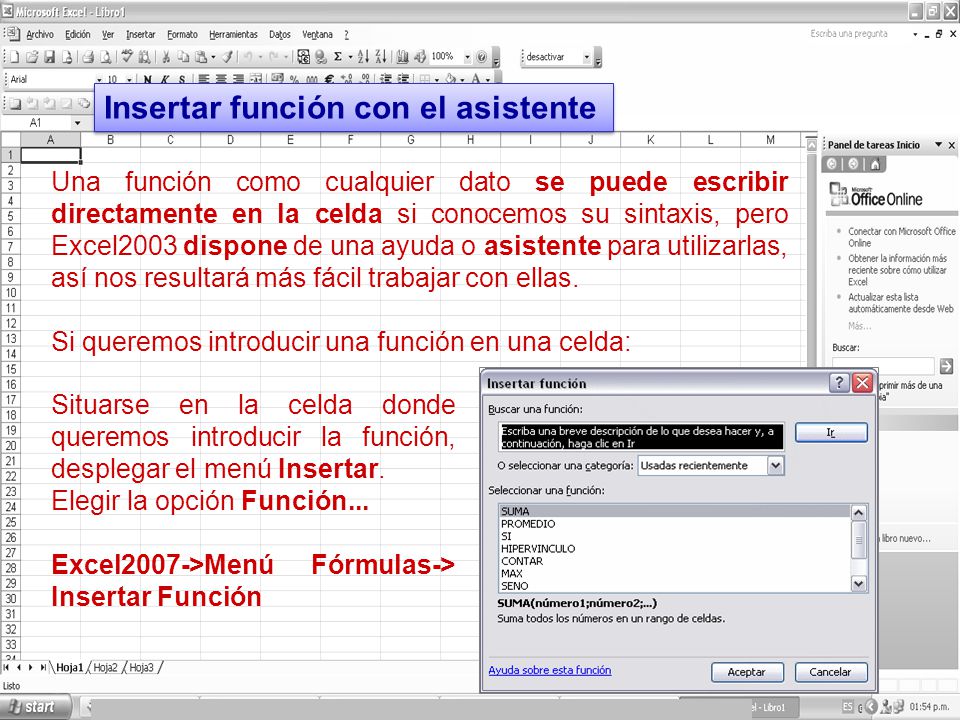Screen dimensions: 960x720
Task: Click the Save icon in toolbar
Action: coord(50,57)
